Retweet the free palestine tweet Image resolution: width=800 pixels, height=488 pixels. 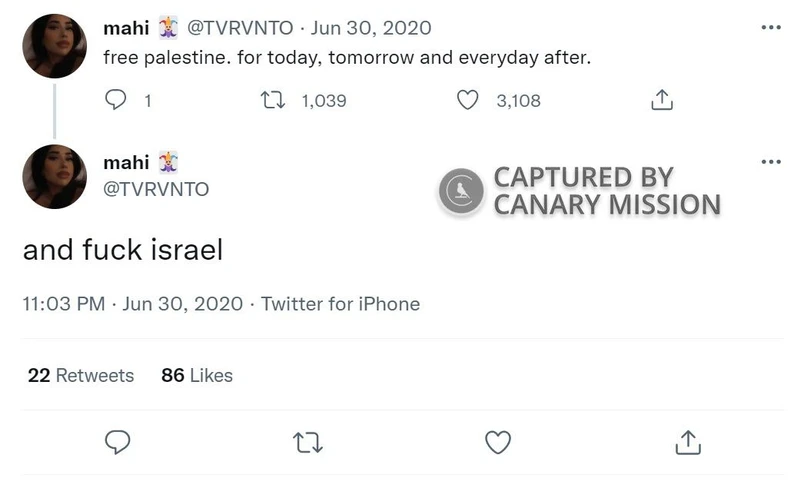[x=271, y=100]
